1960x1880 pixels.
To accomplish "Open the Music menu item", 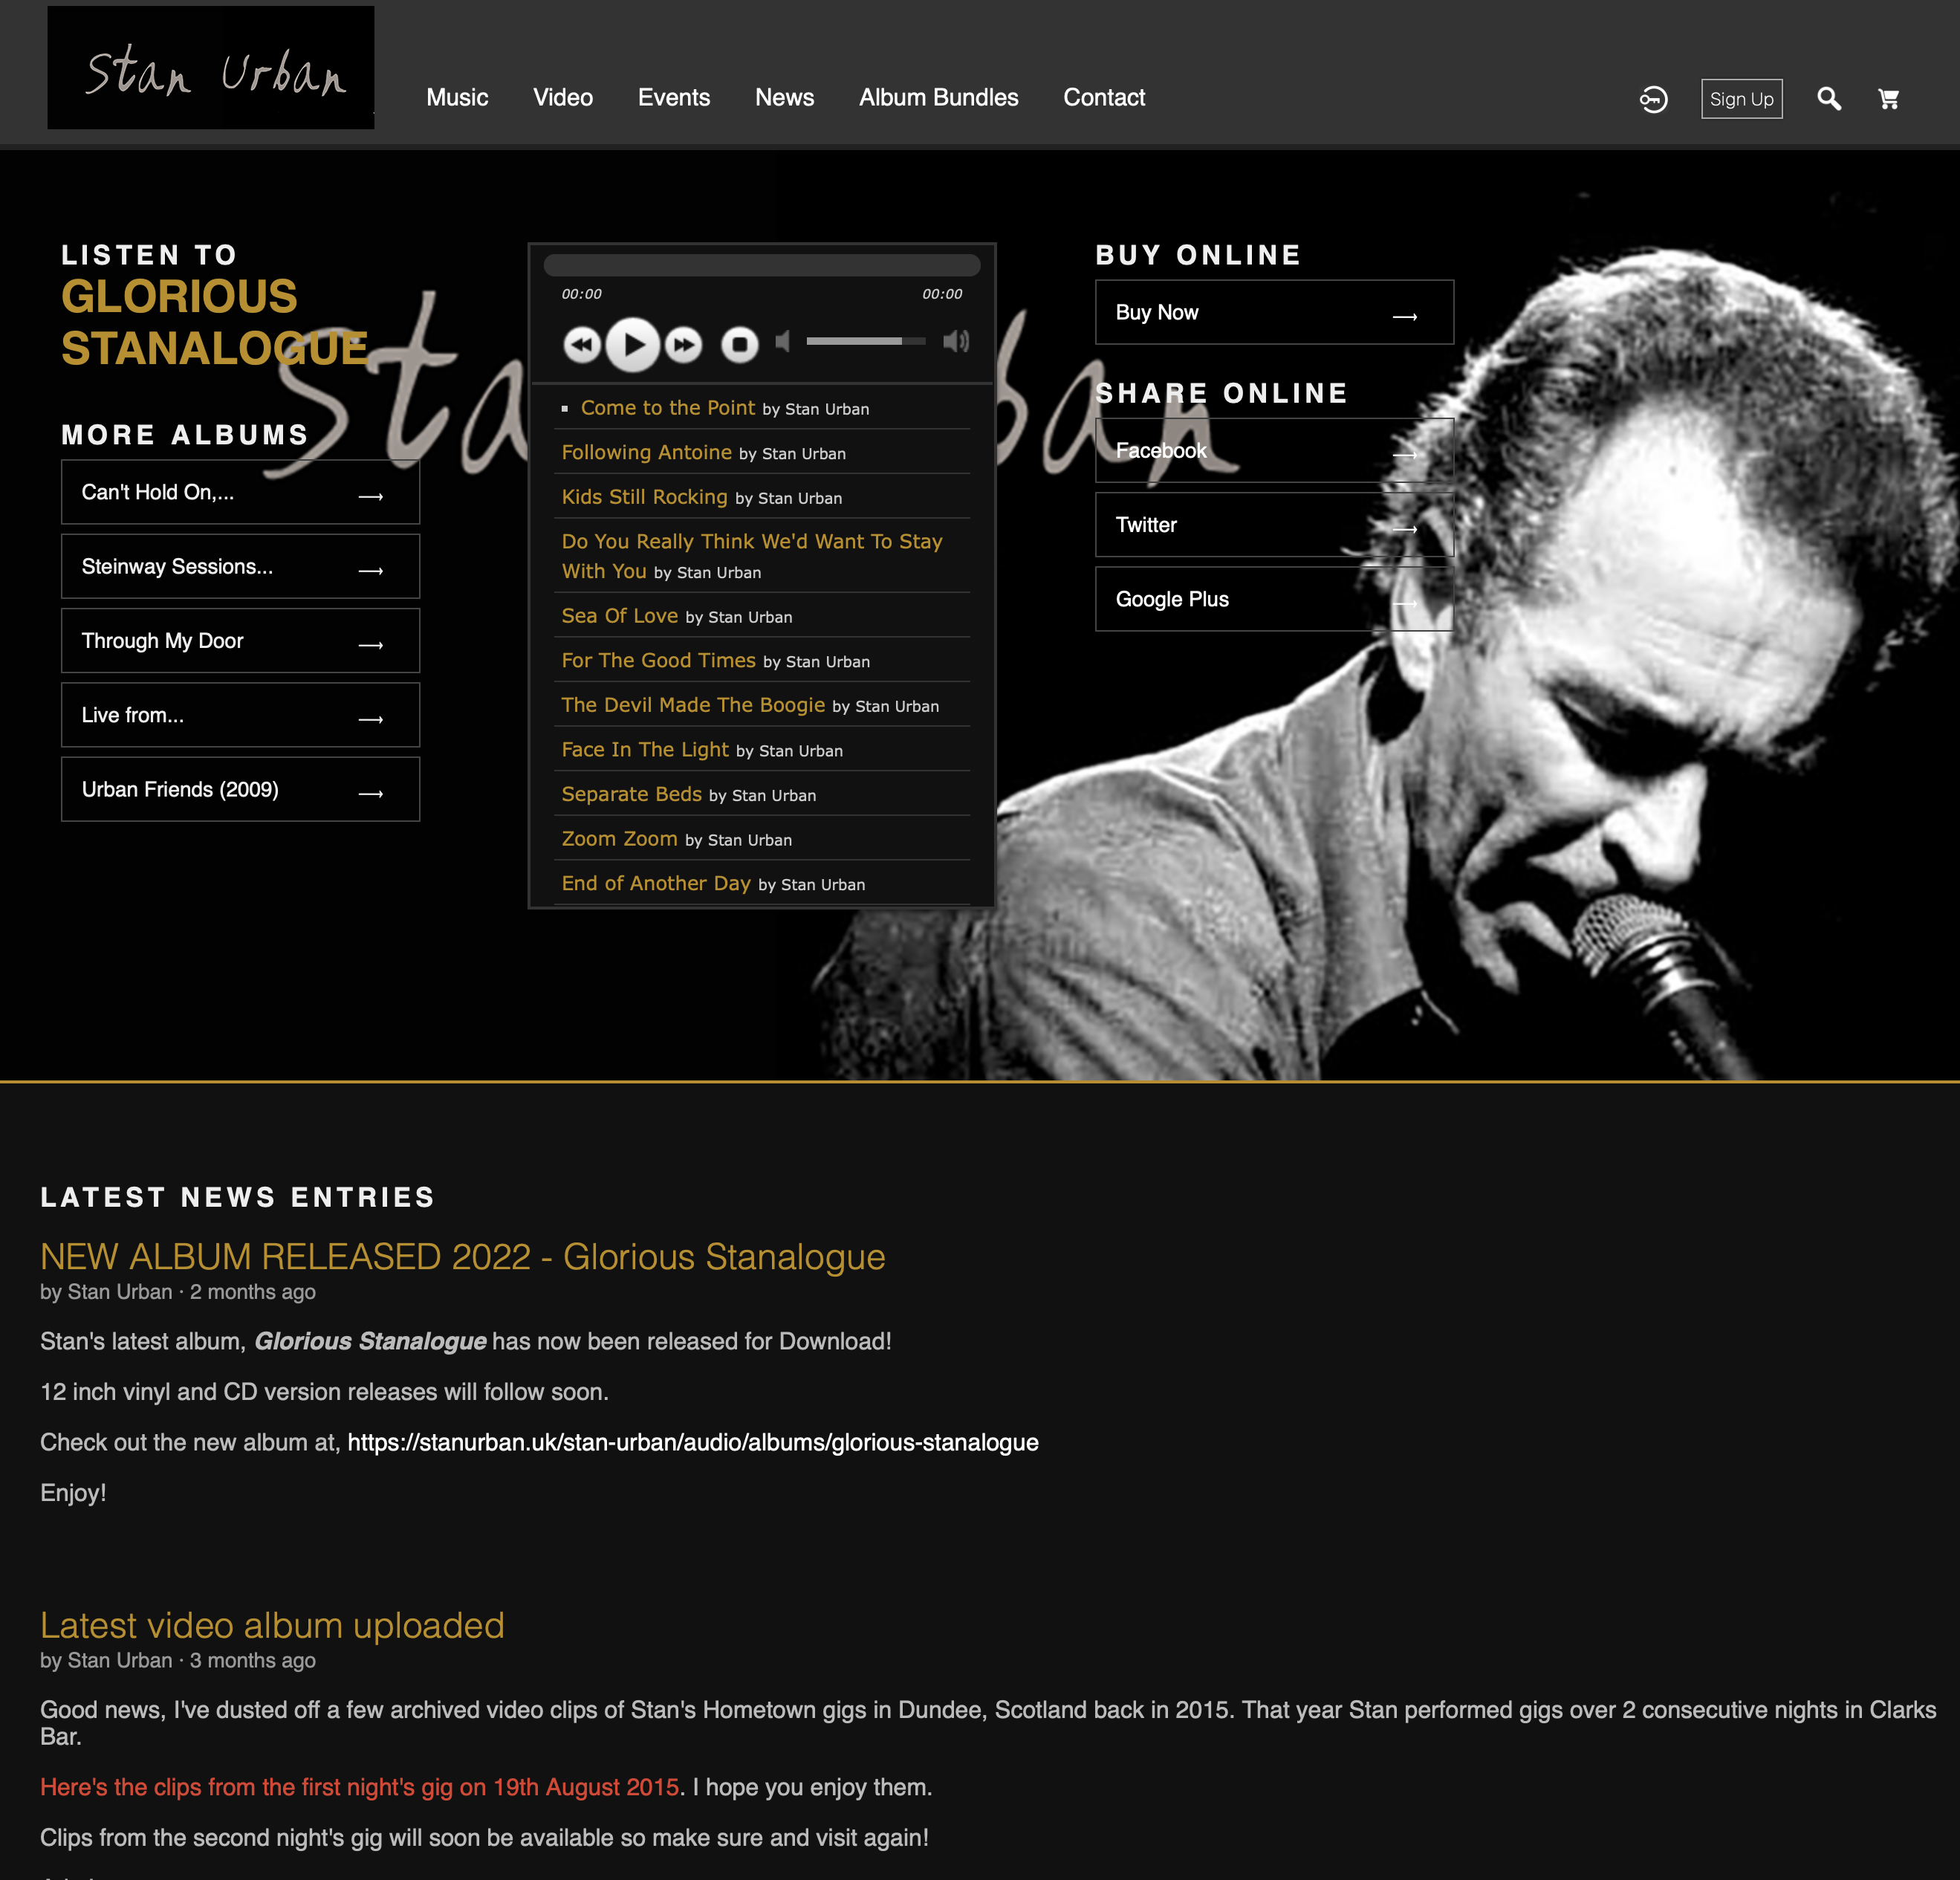I will pyautogui.click(x=457, y=97).
